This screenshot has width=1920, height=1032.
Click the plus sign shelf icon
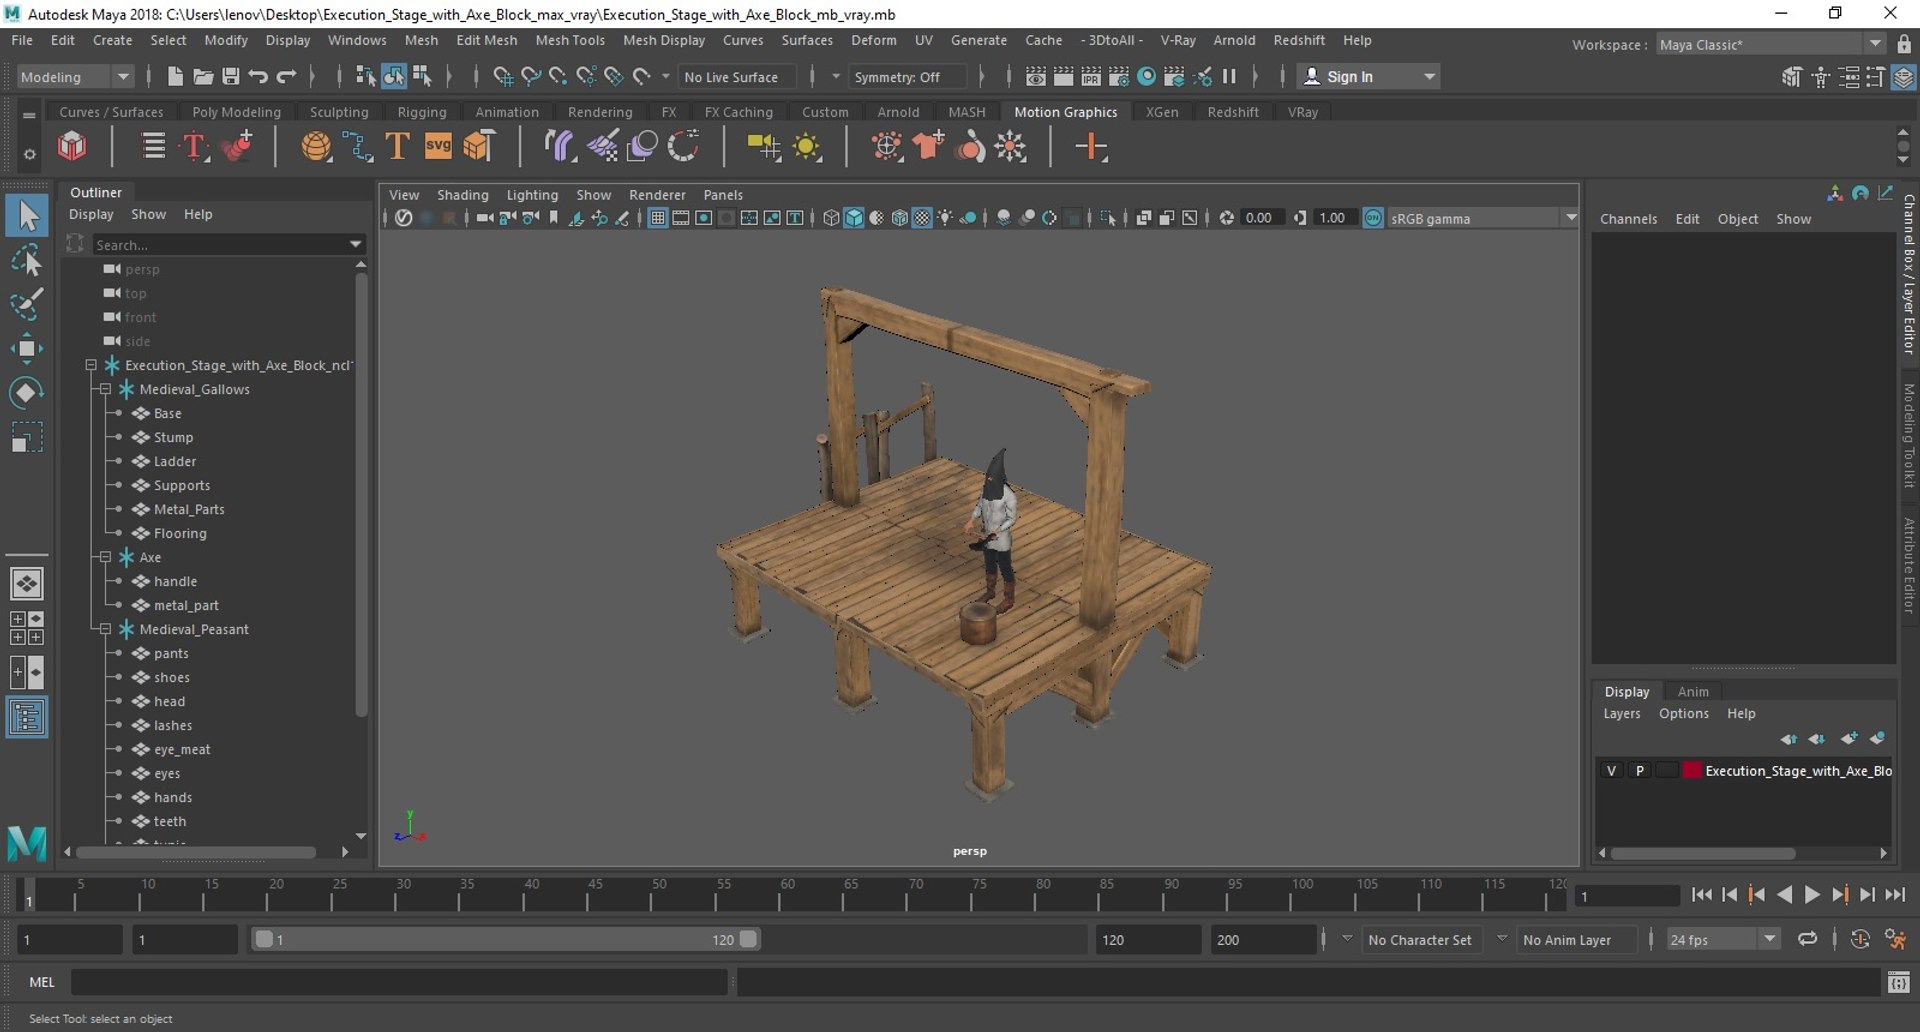(x=1091, y=147)
